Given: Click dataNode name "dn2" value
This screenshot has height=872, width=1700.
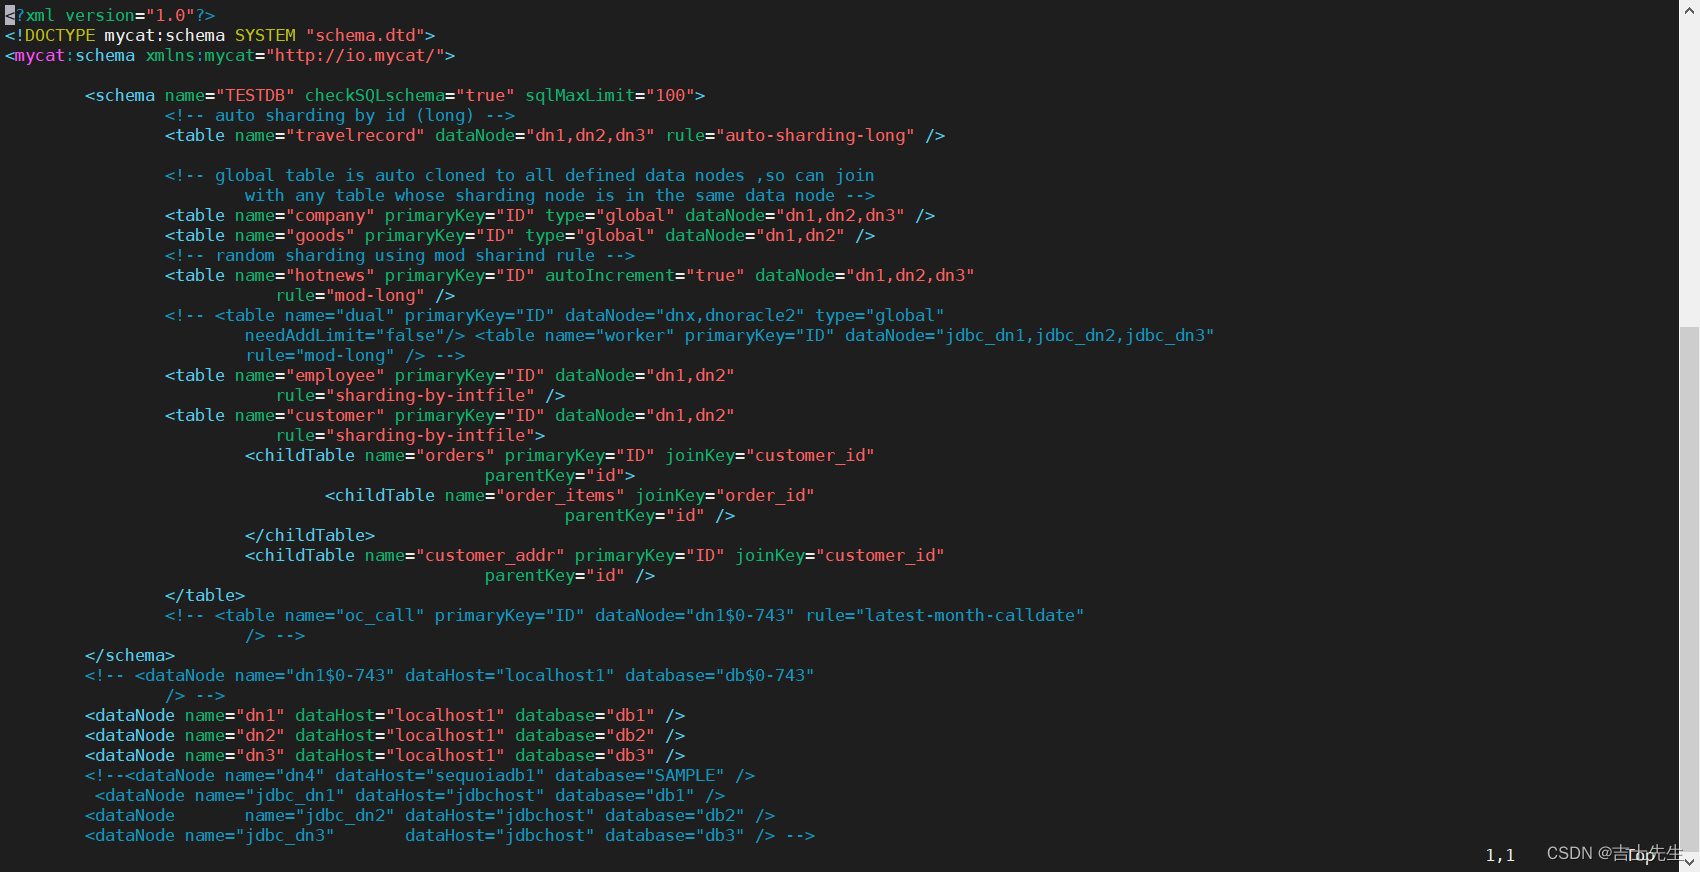Looking at the screenshot, I should point(260,735).
